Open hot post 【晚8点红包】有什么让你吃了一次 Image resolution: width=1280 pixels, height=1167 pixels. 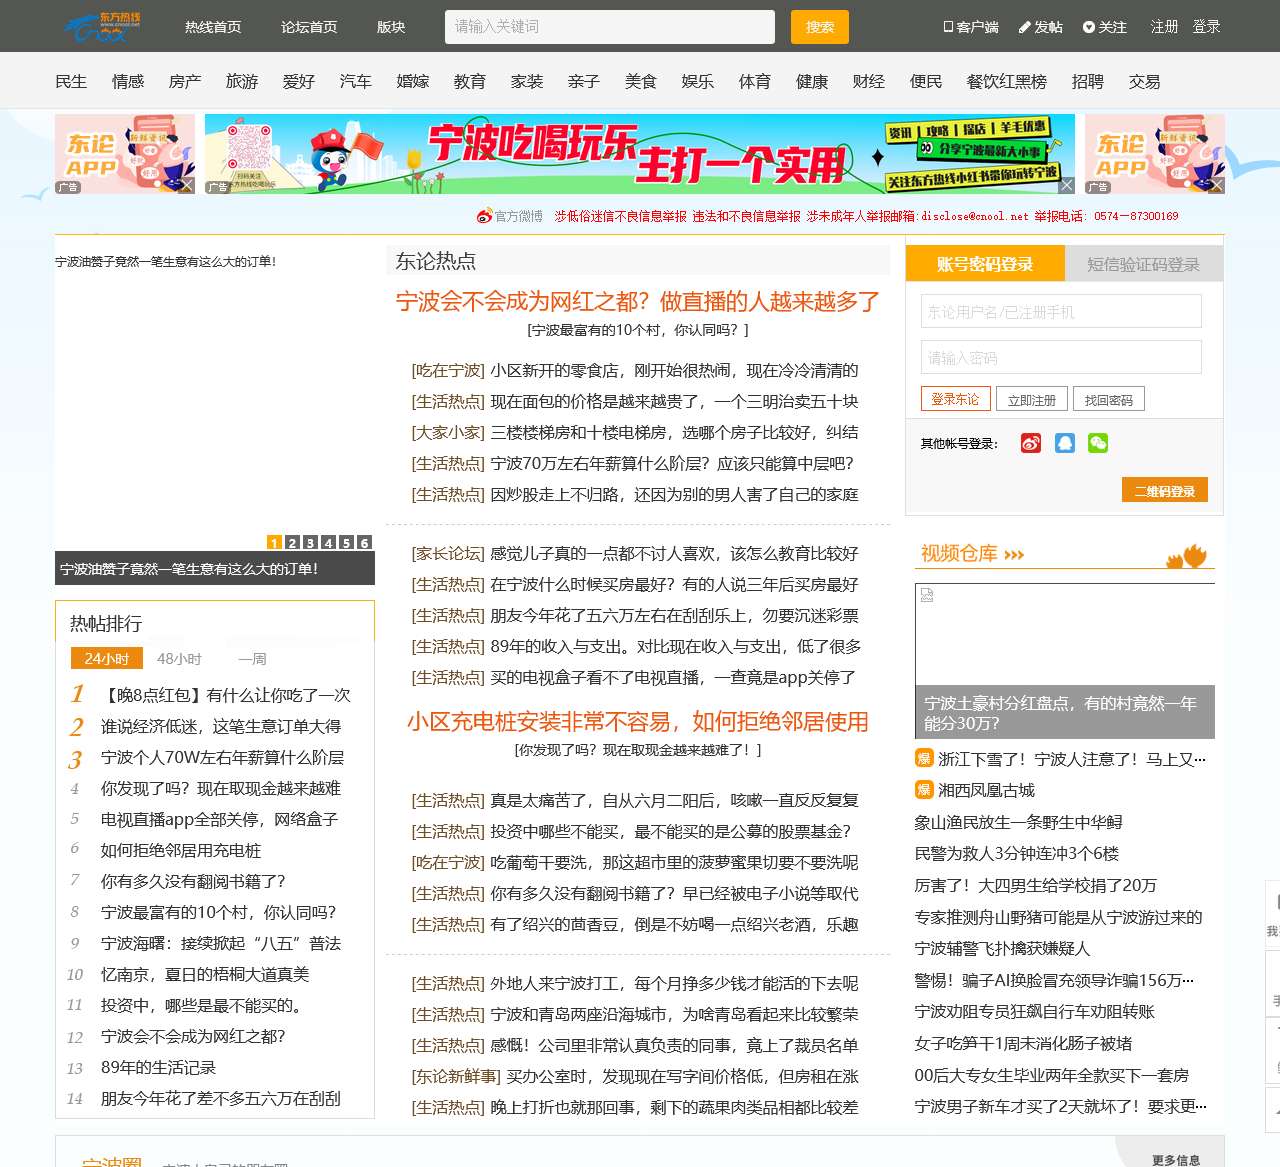pyautogui.click(x=226, y=695)
